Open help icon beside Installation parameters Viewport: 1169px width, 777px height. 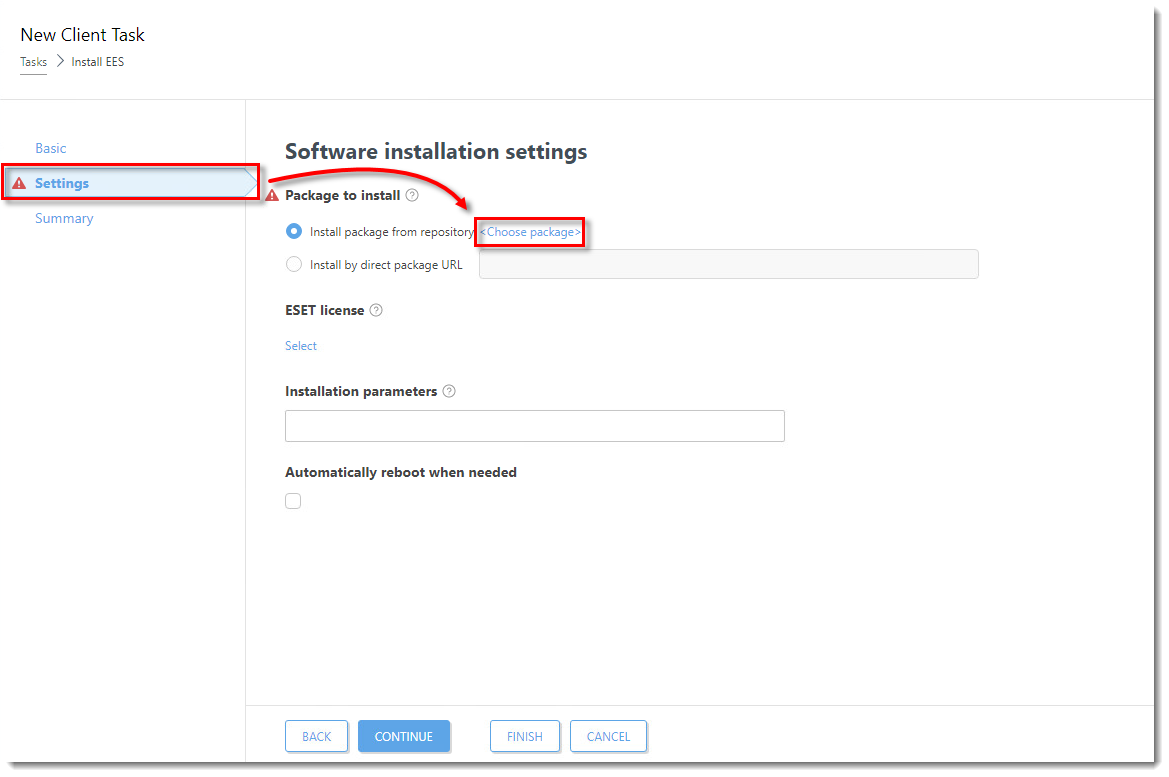tap(449, 391)
